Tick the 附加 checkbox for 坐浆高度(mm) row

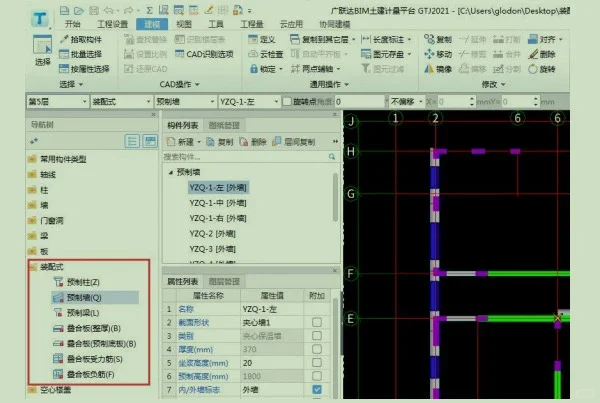316,362
